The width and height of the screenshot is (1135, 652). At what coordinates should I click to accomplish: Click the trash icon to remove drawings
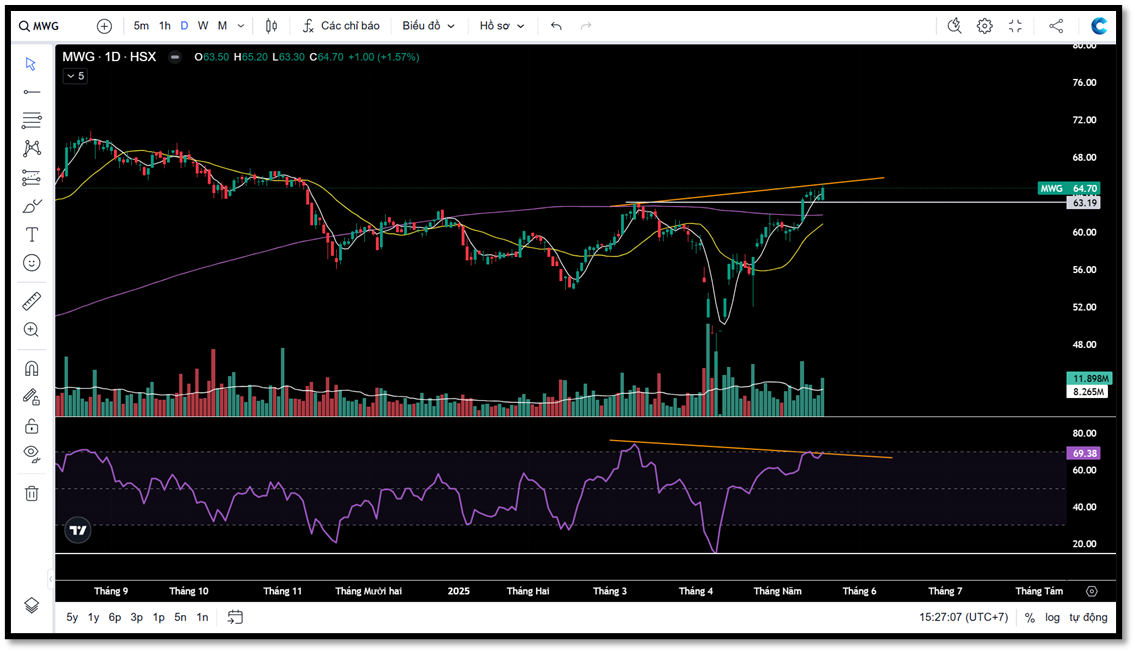[x=32, y=493]
